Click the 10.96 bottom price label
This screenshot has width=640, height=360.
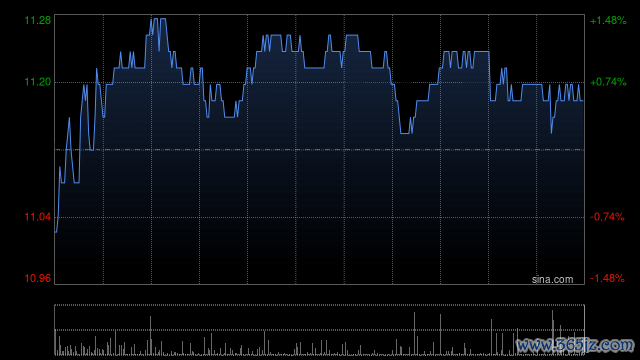38,278
